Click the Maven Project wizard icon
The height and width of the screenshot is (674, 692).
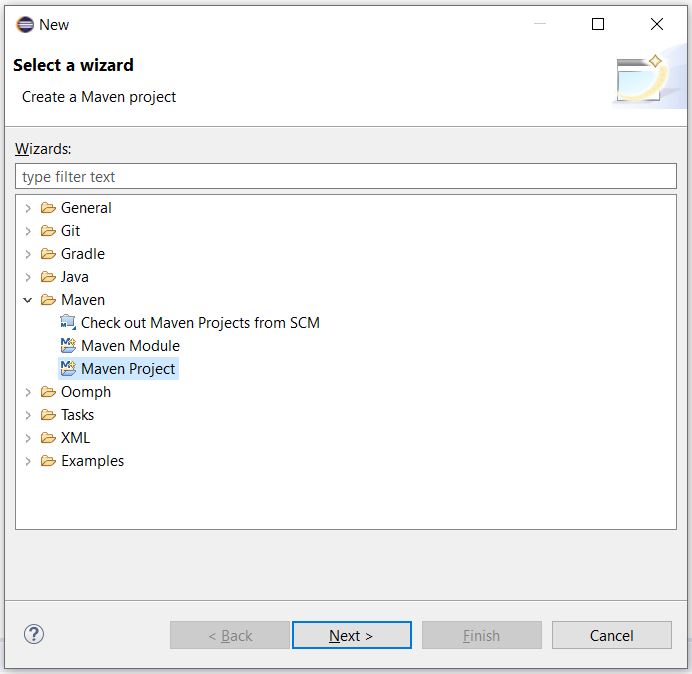(x=68, y=369)
